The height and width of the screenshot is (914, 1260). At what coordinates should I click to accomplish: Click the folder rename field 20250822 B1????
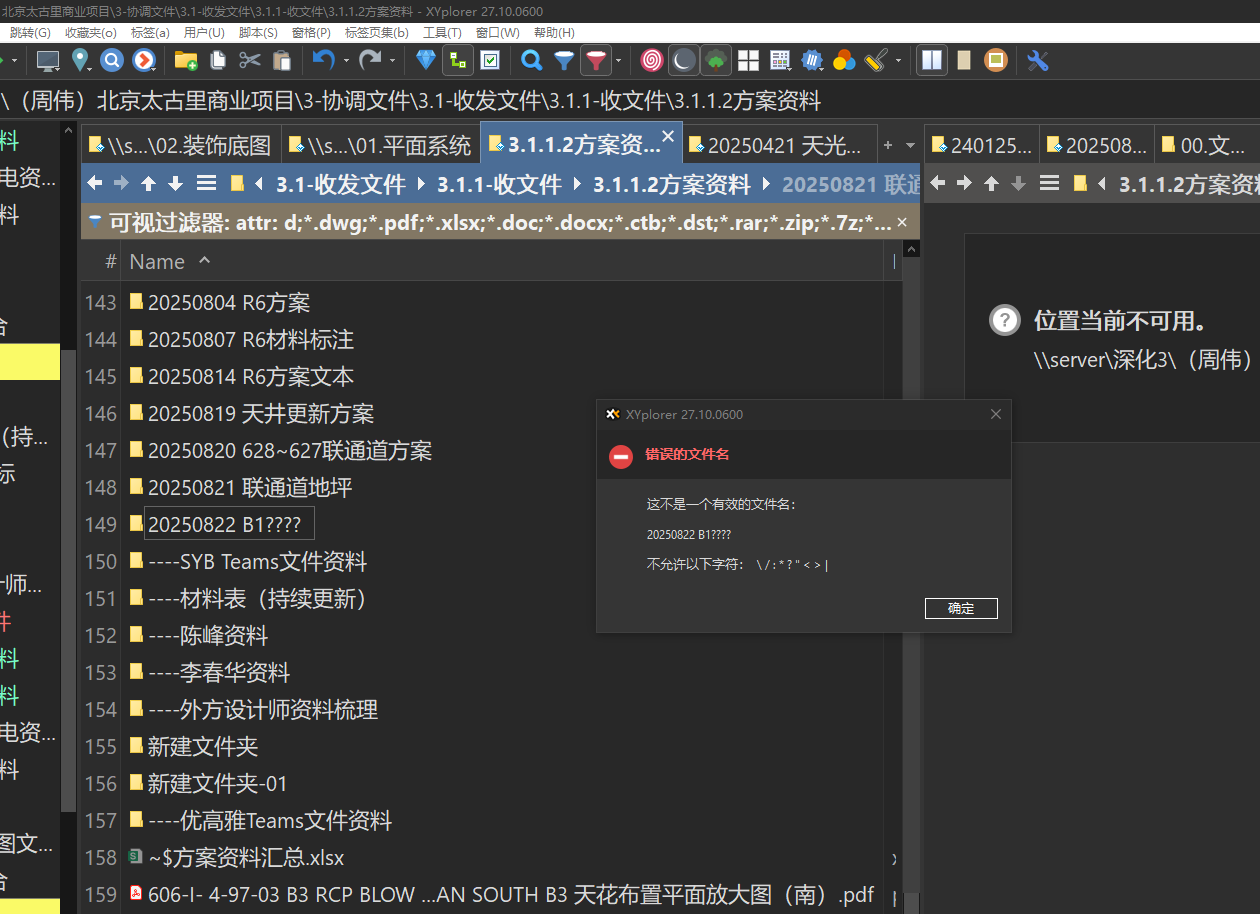[229, 524]
